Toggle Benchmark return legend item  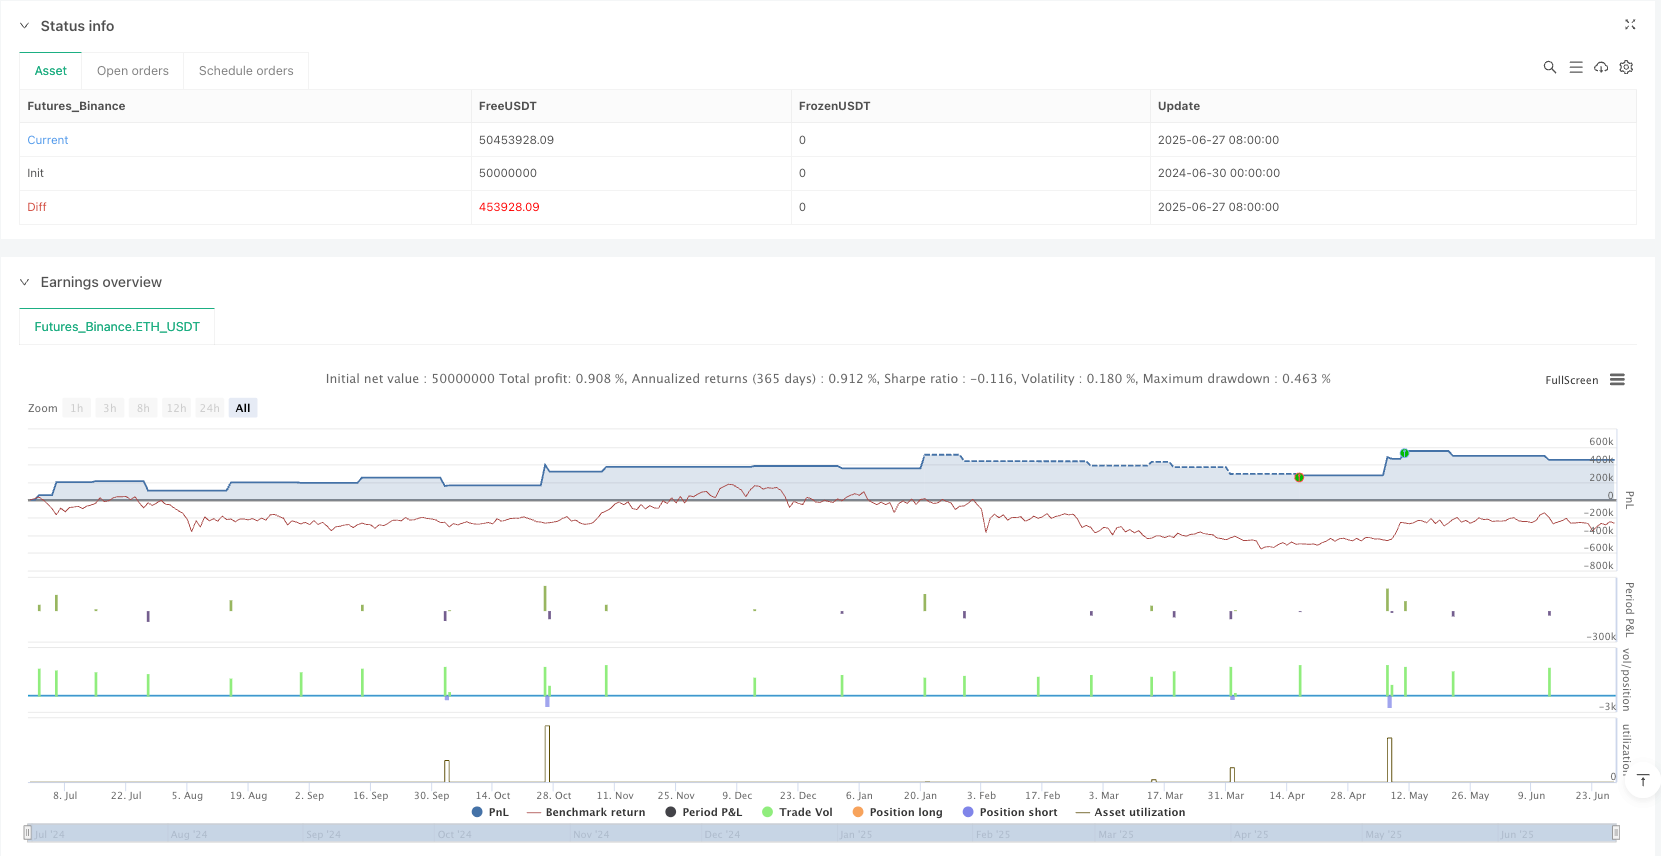pos(586,812)
